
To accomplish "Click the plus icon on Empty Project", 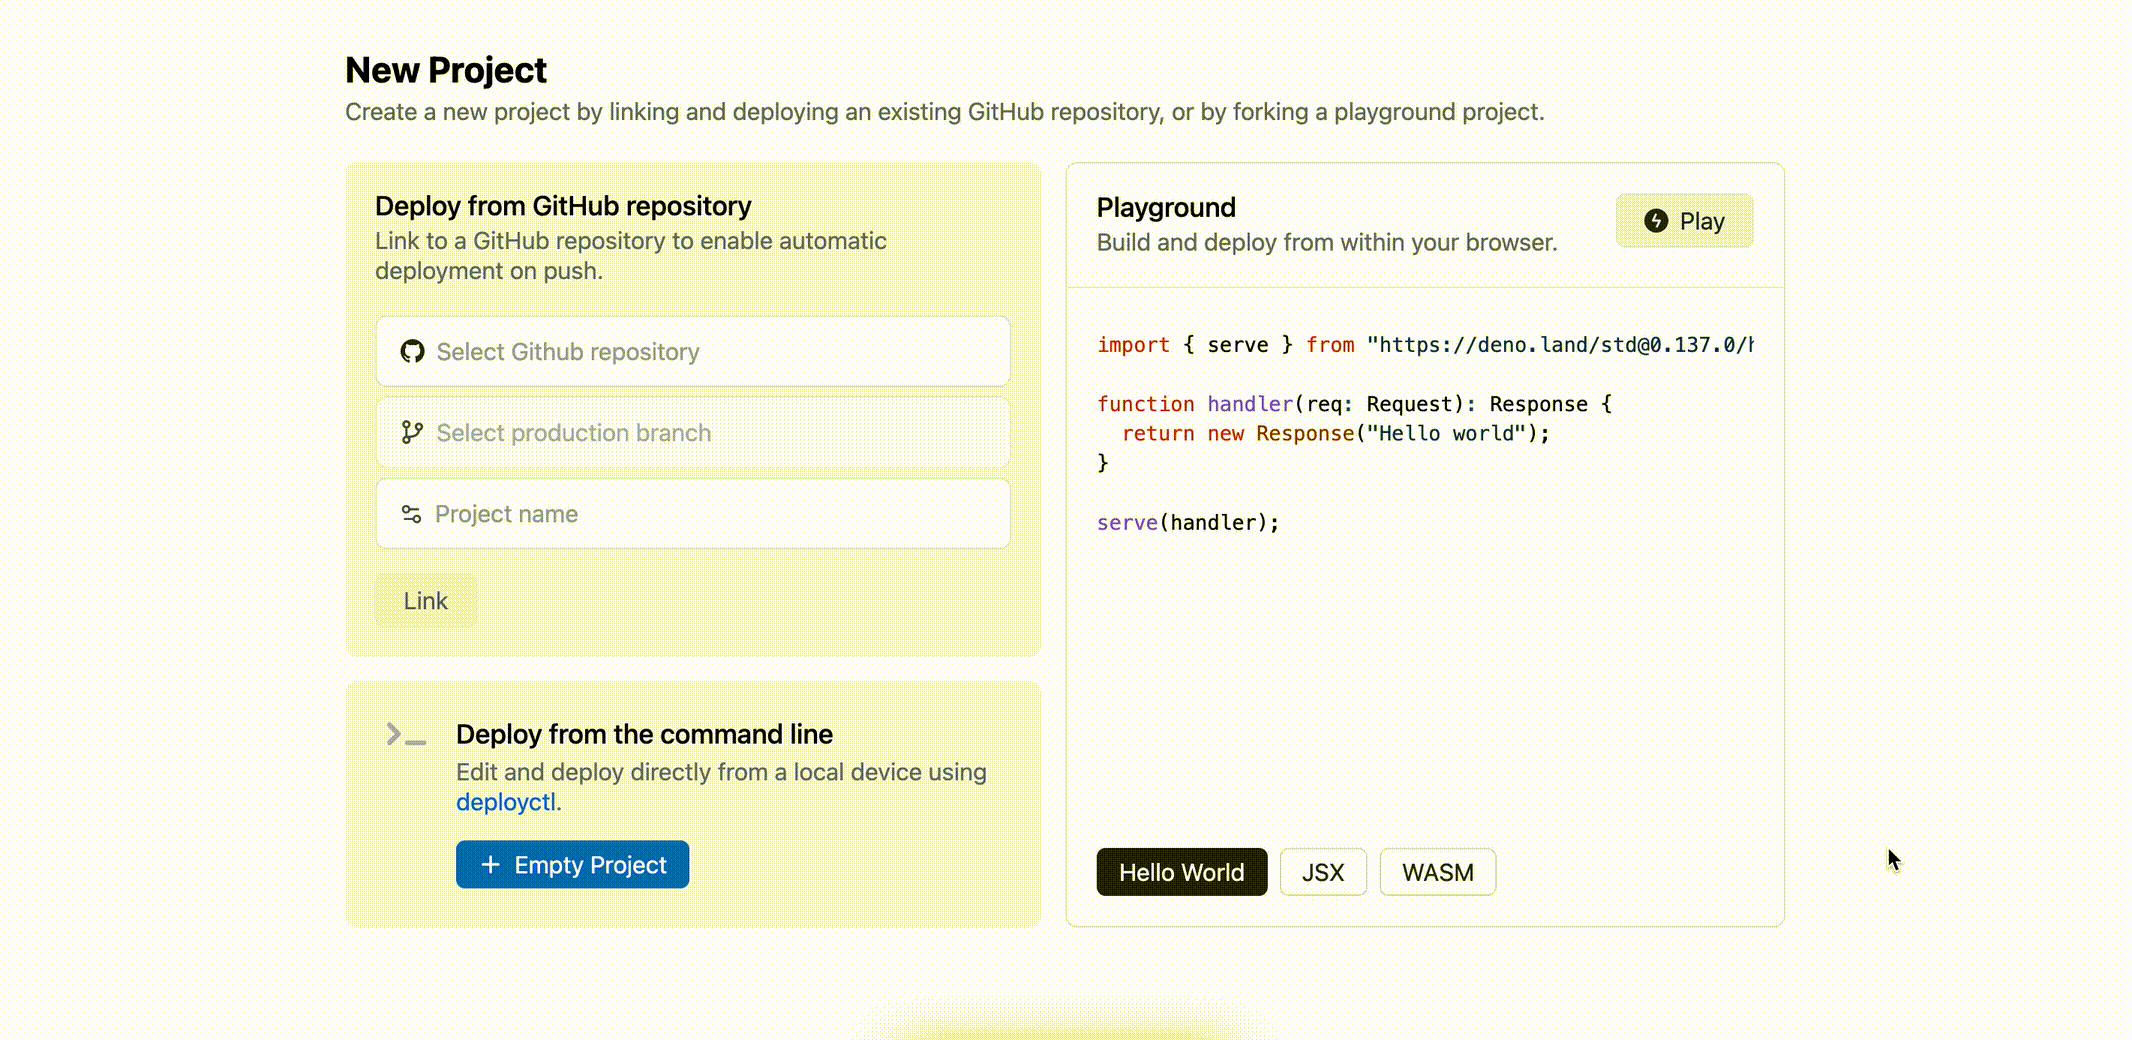I will tap(490, 865).
